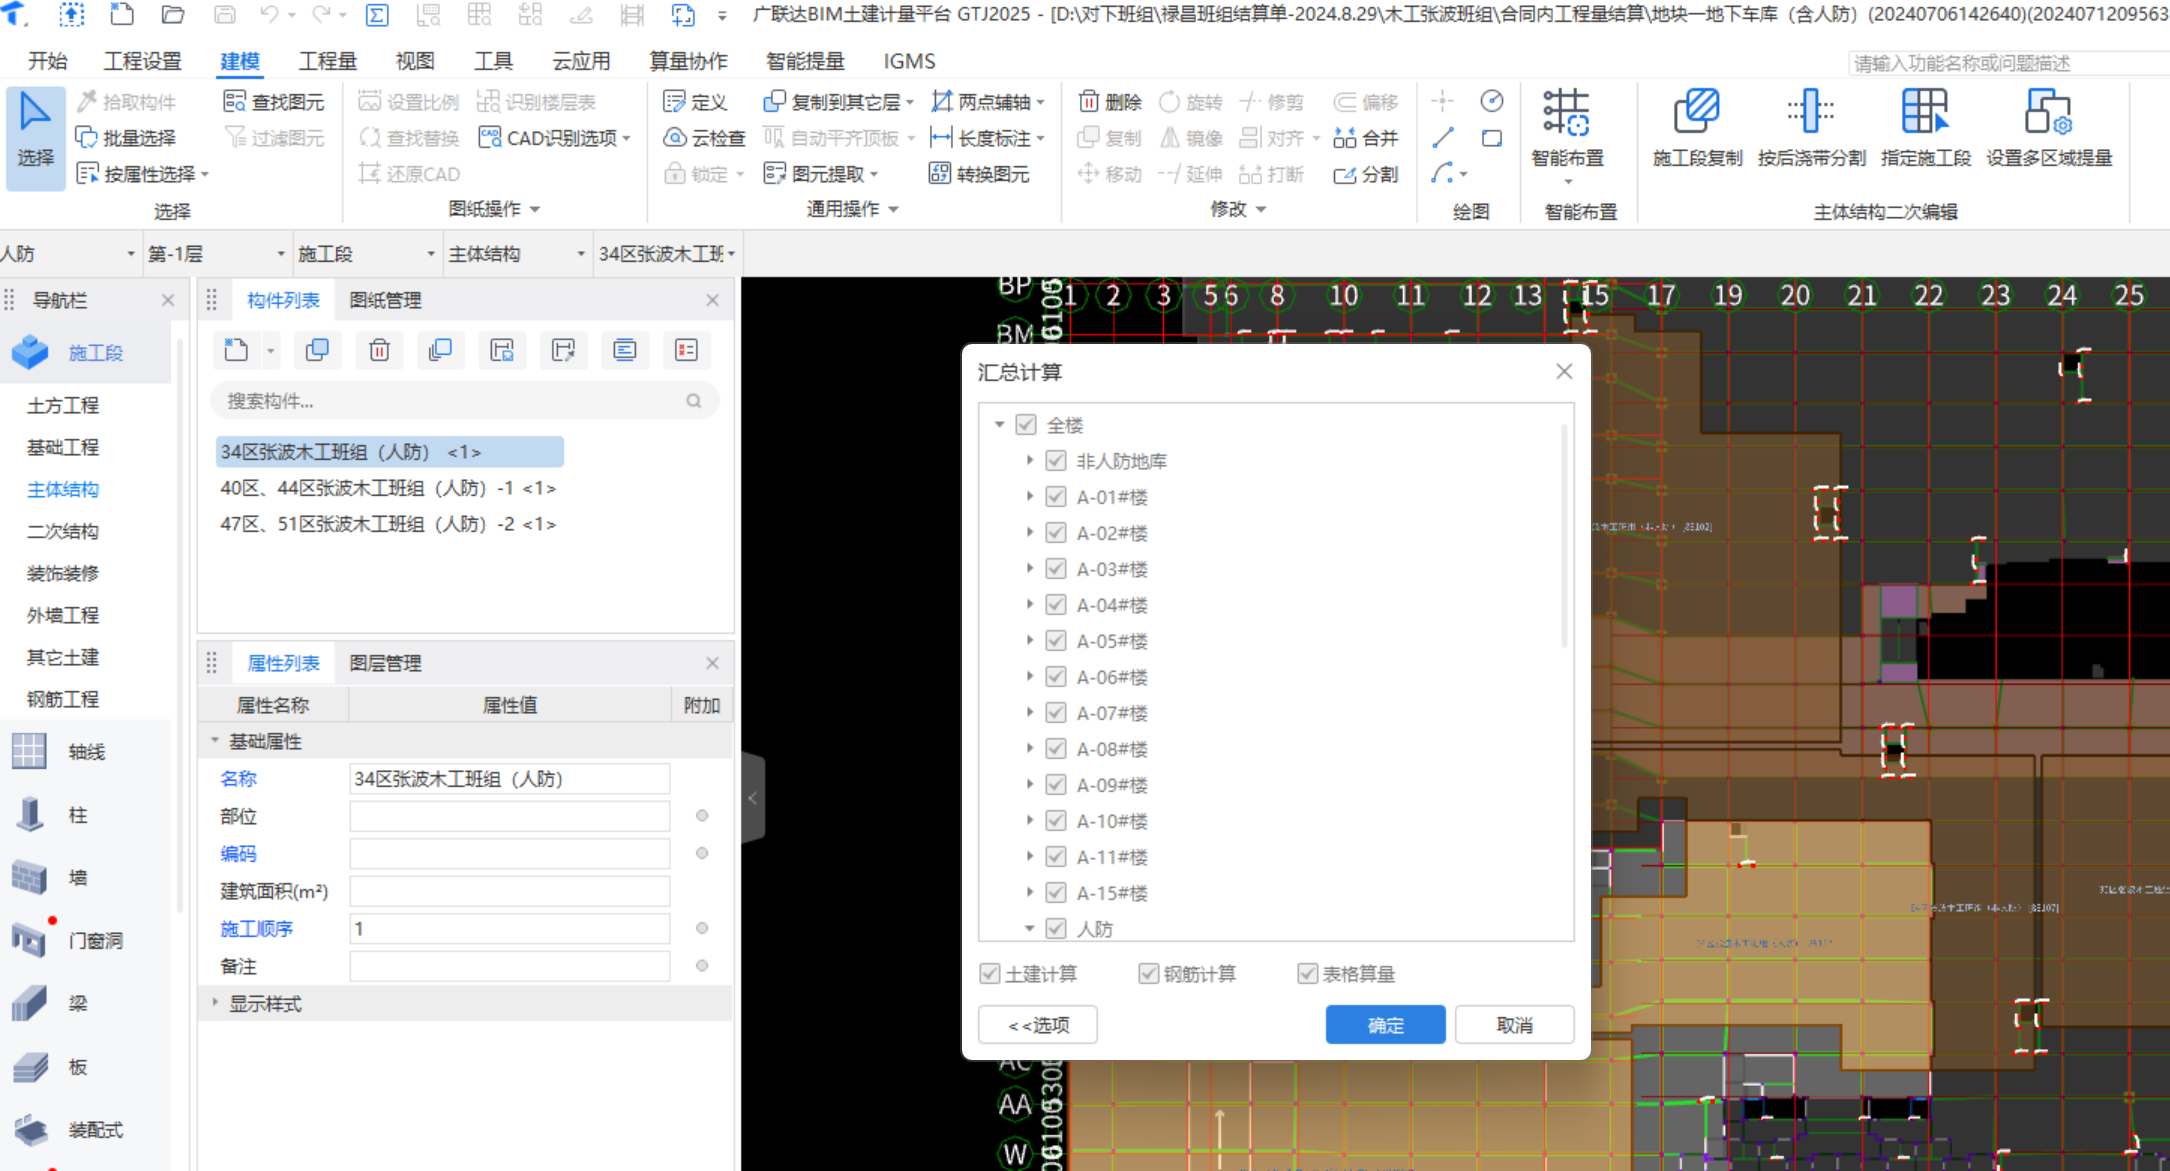Viewport: 2170px width, 1171px height.
Task: Open the 工程量 ribbon tab
Action: pyautogui.click(x=328, y=61)
